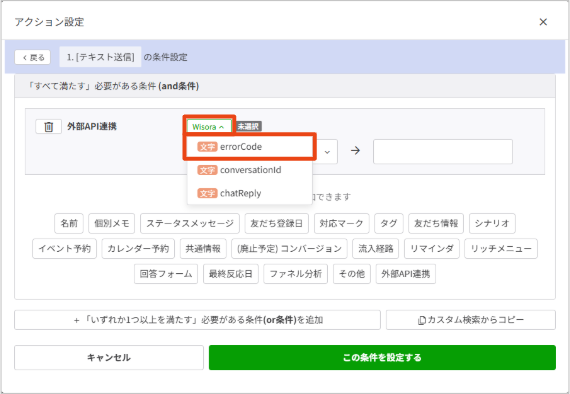
Task: Add the 名前 condition
Action: (x=69, y=223)
